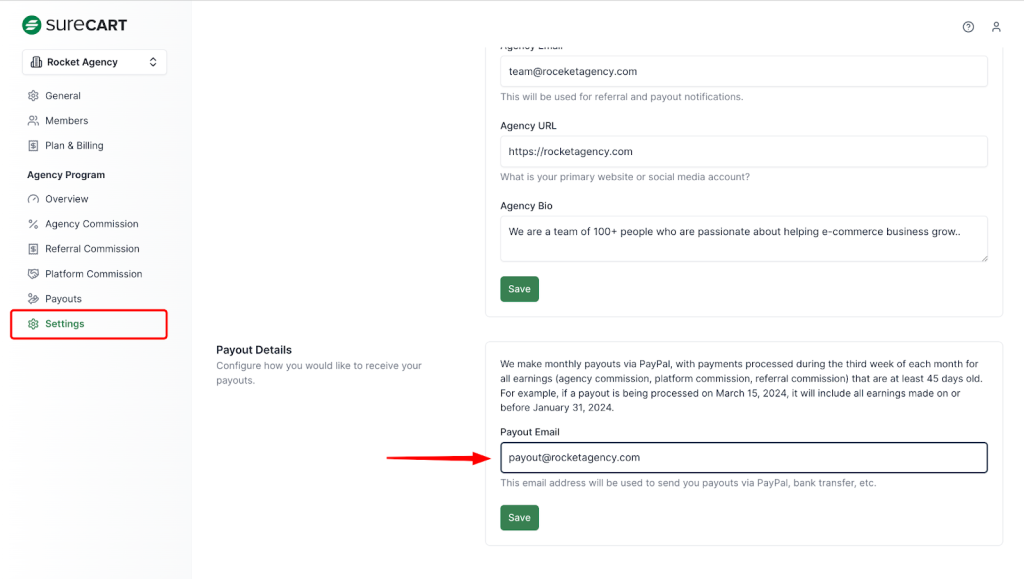
Task: Open the help question mark icon
Action: pos(968,27)
